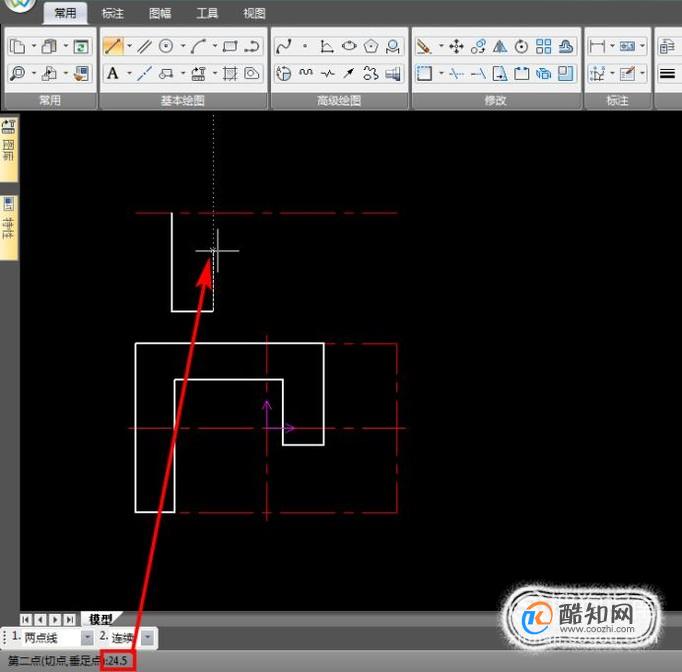Open the 2. 连续 mode dropdown

coord(148,638)
